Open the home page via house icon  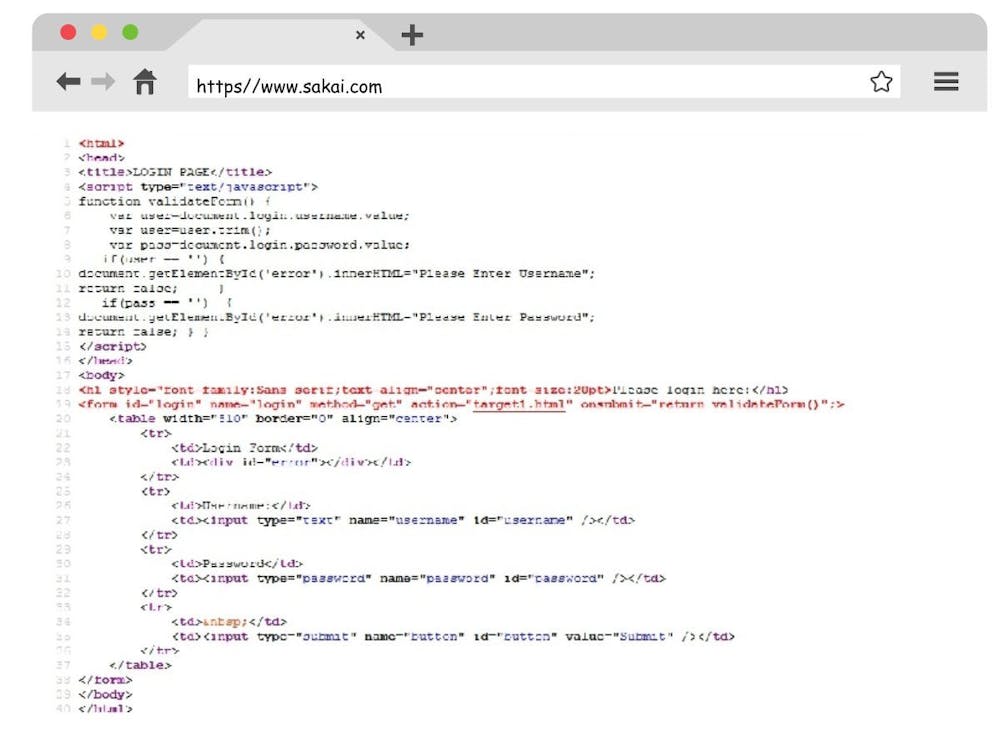(x=145, y=82)
